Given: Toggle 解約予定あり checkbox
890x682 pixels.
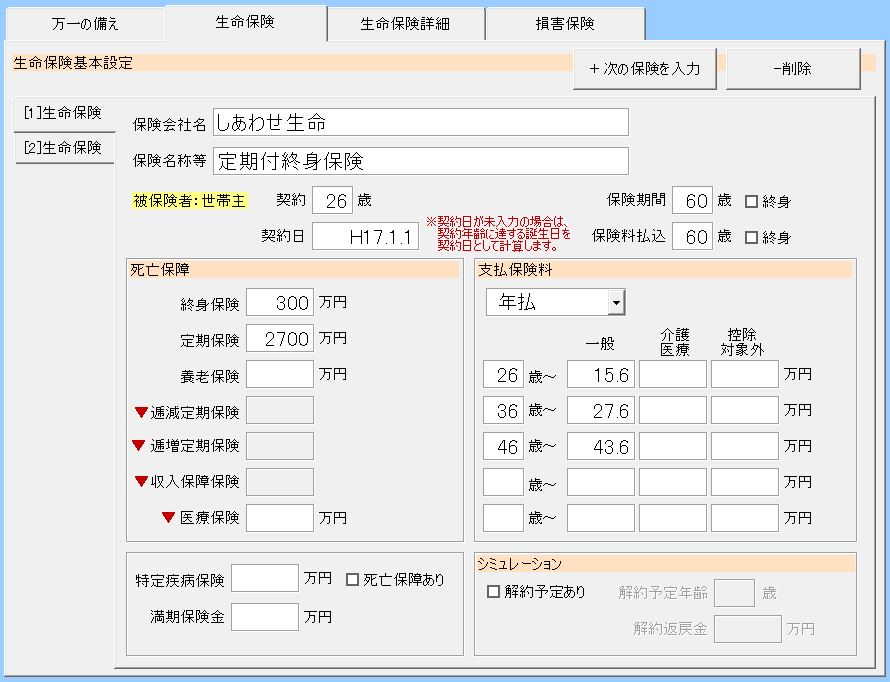Looking at the screenshot, I should coord(493,592).
